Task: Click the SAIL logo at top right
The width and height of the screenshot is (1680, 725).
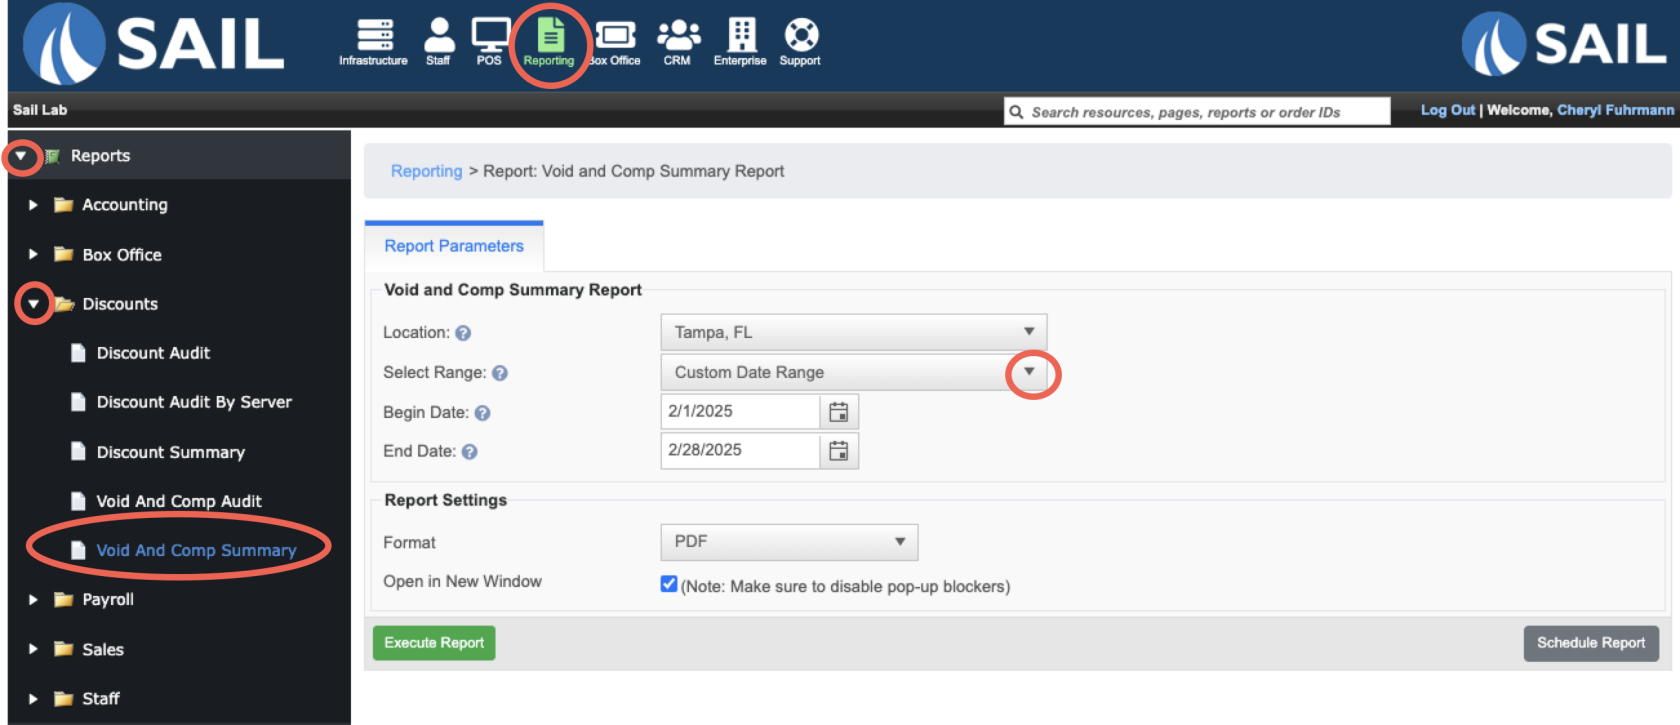Action: tap(1563, 44)
